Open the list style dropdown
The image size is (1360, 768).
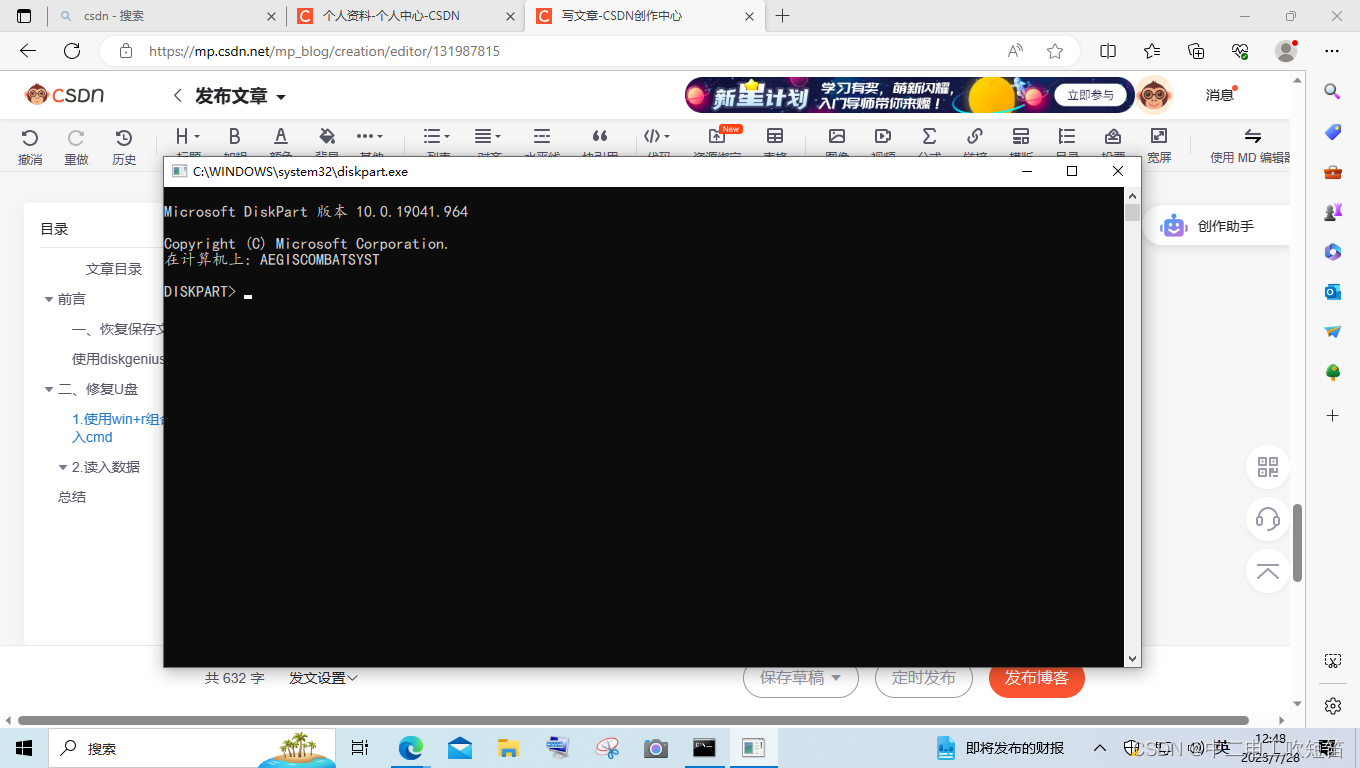click(x=437, y=136)
